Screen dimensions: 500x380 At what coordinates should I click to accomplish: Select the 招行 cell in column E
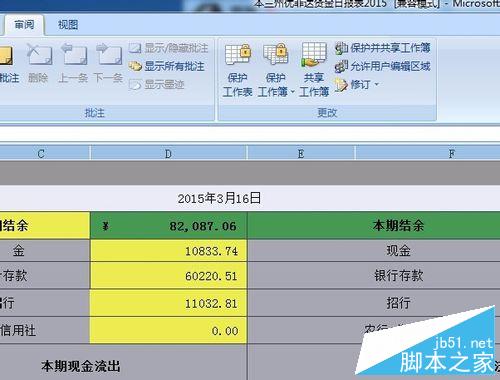(x=374, y=303)
